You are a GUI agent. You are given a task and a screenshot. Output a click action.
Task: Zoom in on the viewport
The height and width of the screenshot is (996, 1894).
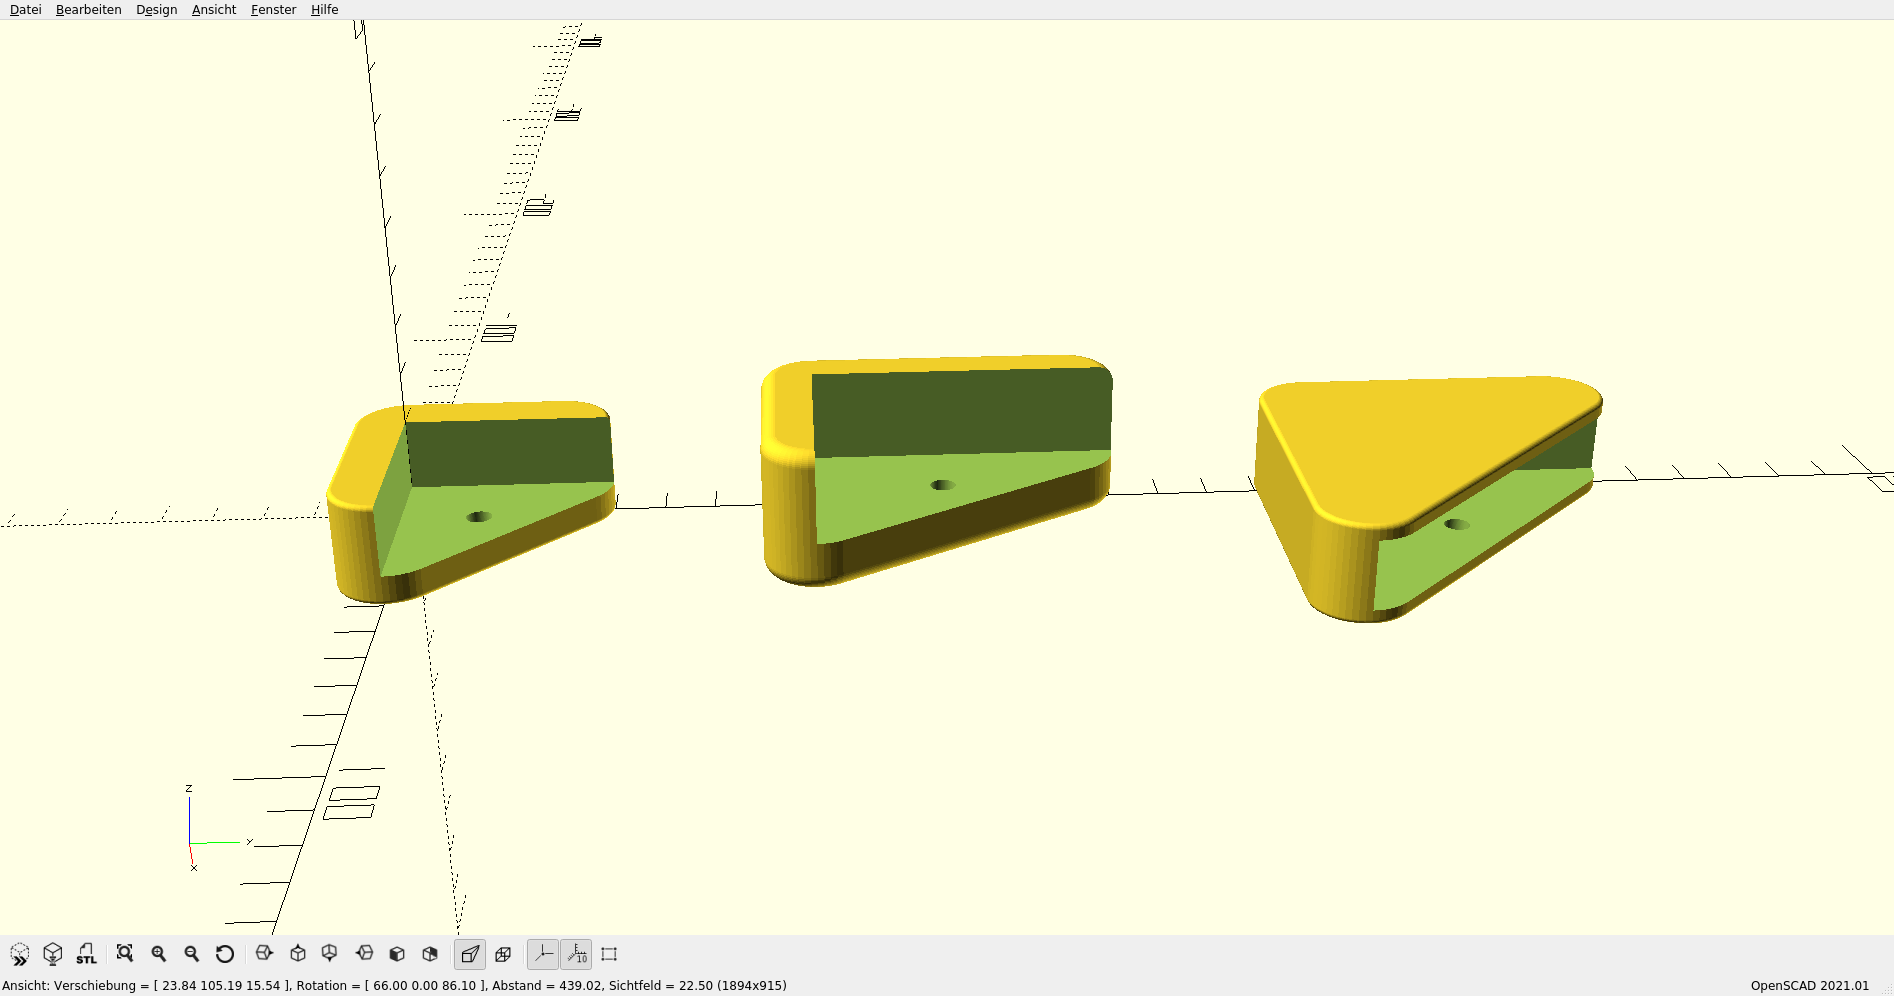159,954
